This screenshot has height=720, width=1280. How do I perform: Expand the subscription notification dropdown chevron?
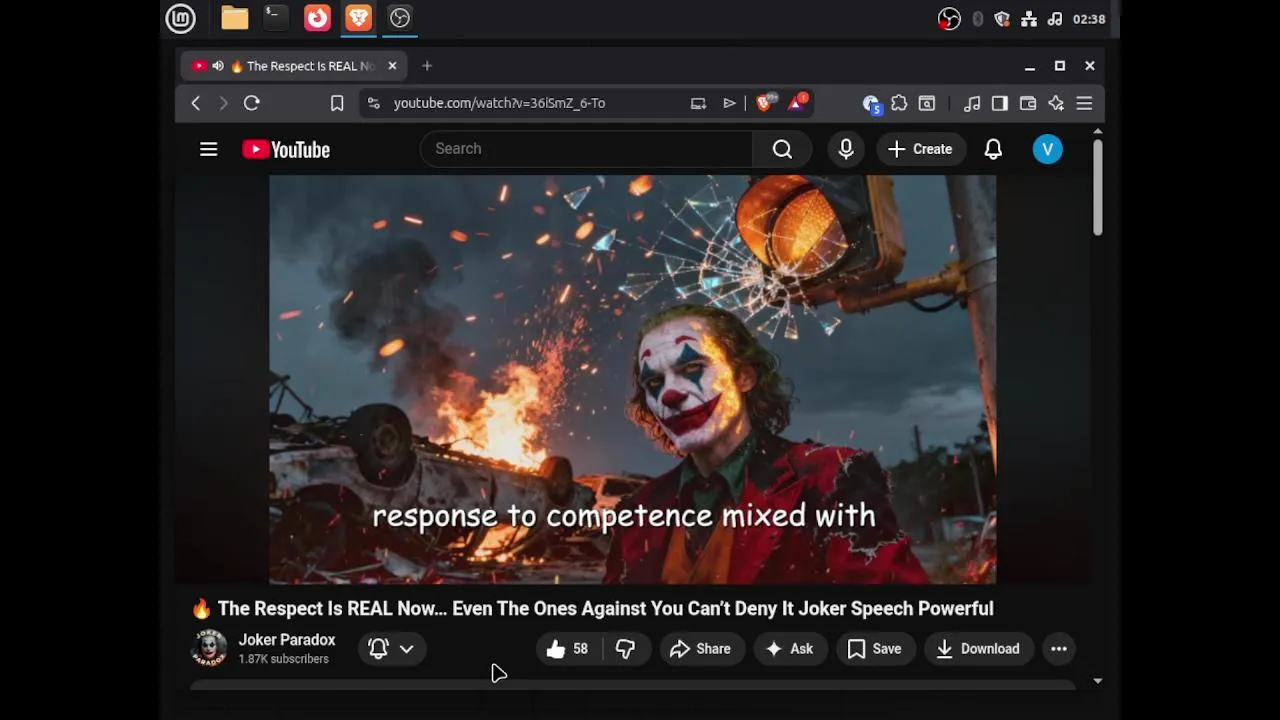tap(406, 649)
